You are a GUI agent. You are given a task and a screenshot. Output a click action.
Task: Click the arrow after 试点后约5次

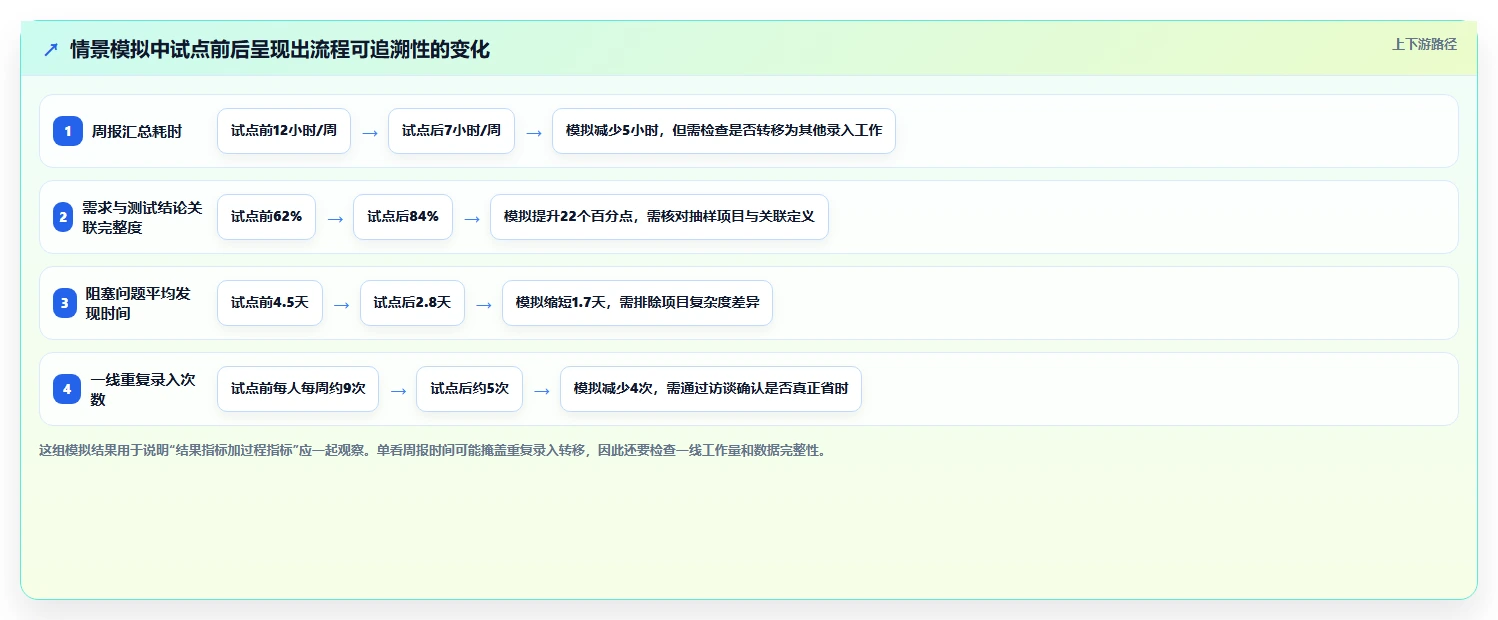tap(542, 390)
